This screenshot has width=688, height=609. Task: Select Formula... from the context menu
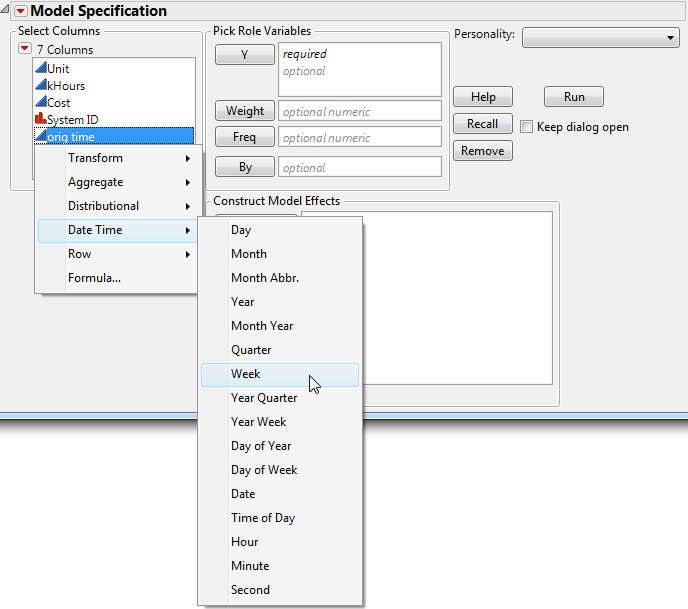(x=94, y=278)
